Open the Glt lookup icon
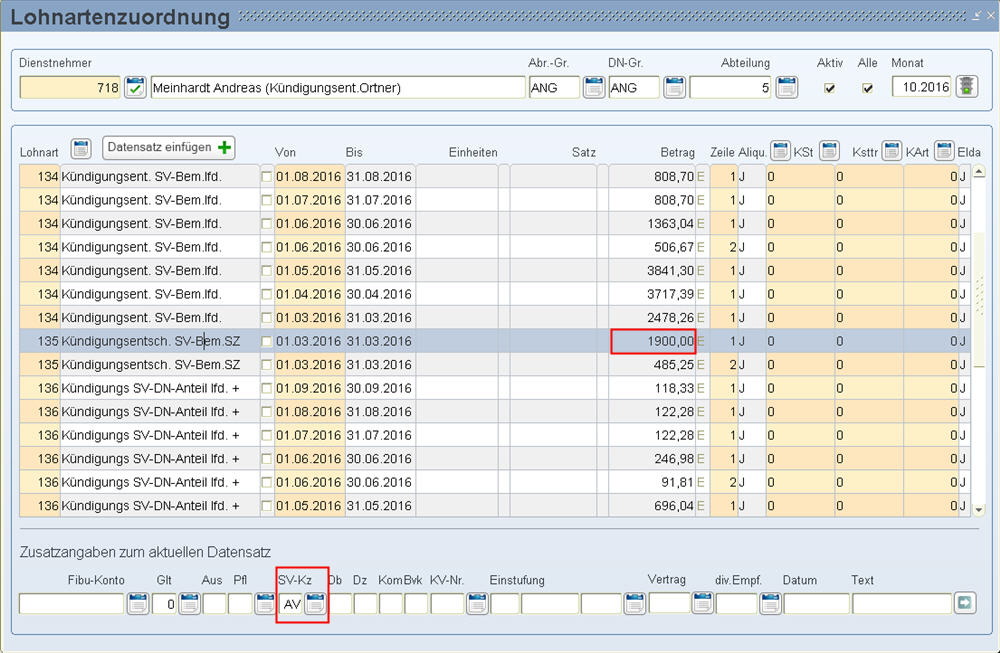This screenshot has height=653, width=1000. click(x=189, y=603)
